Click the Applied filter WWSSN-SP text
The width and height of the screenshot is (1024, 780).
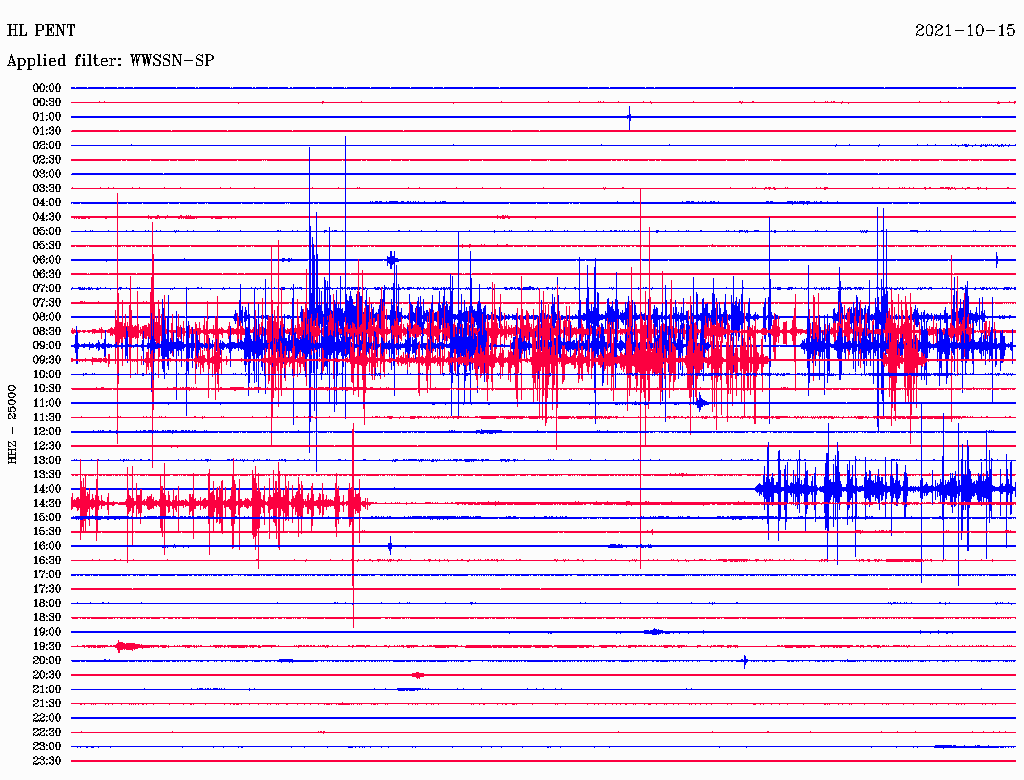[x=110, y=61]
